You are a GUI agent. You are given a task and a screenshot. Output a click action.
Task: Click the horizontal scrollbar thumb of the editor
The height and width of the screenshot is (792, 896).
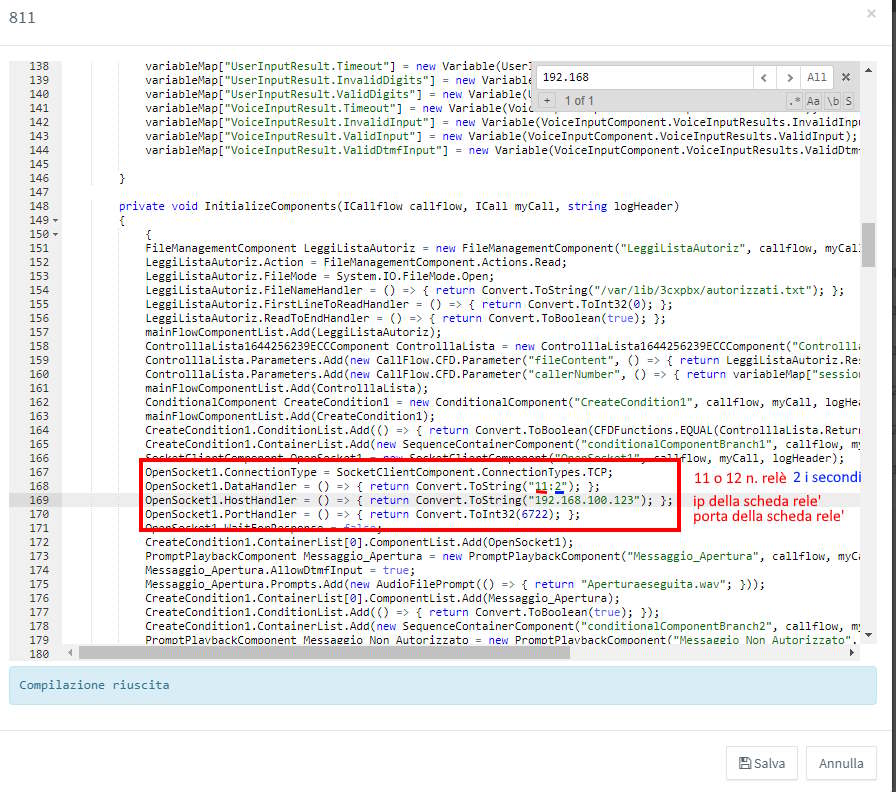(x=324, y=653)
